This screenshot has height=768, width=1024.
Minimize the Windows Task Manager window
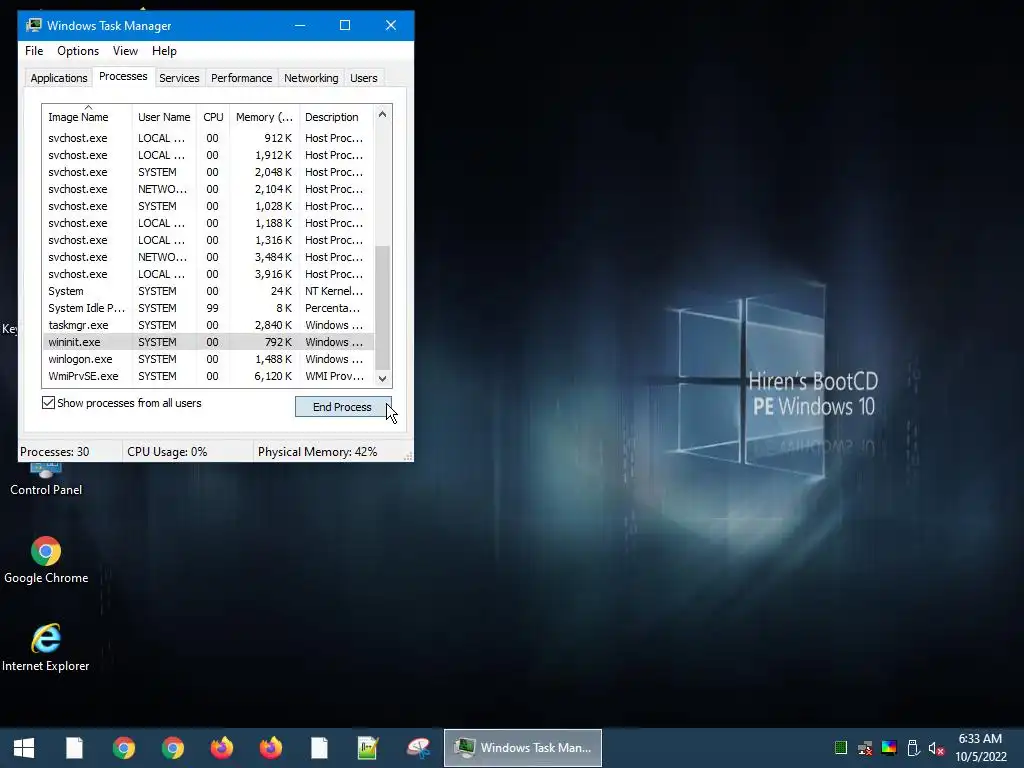300,25
